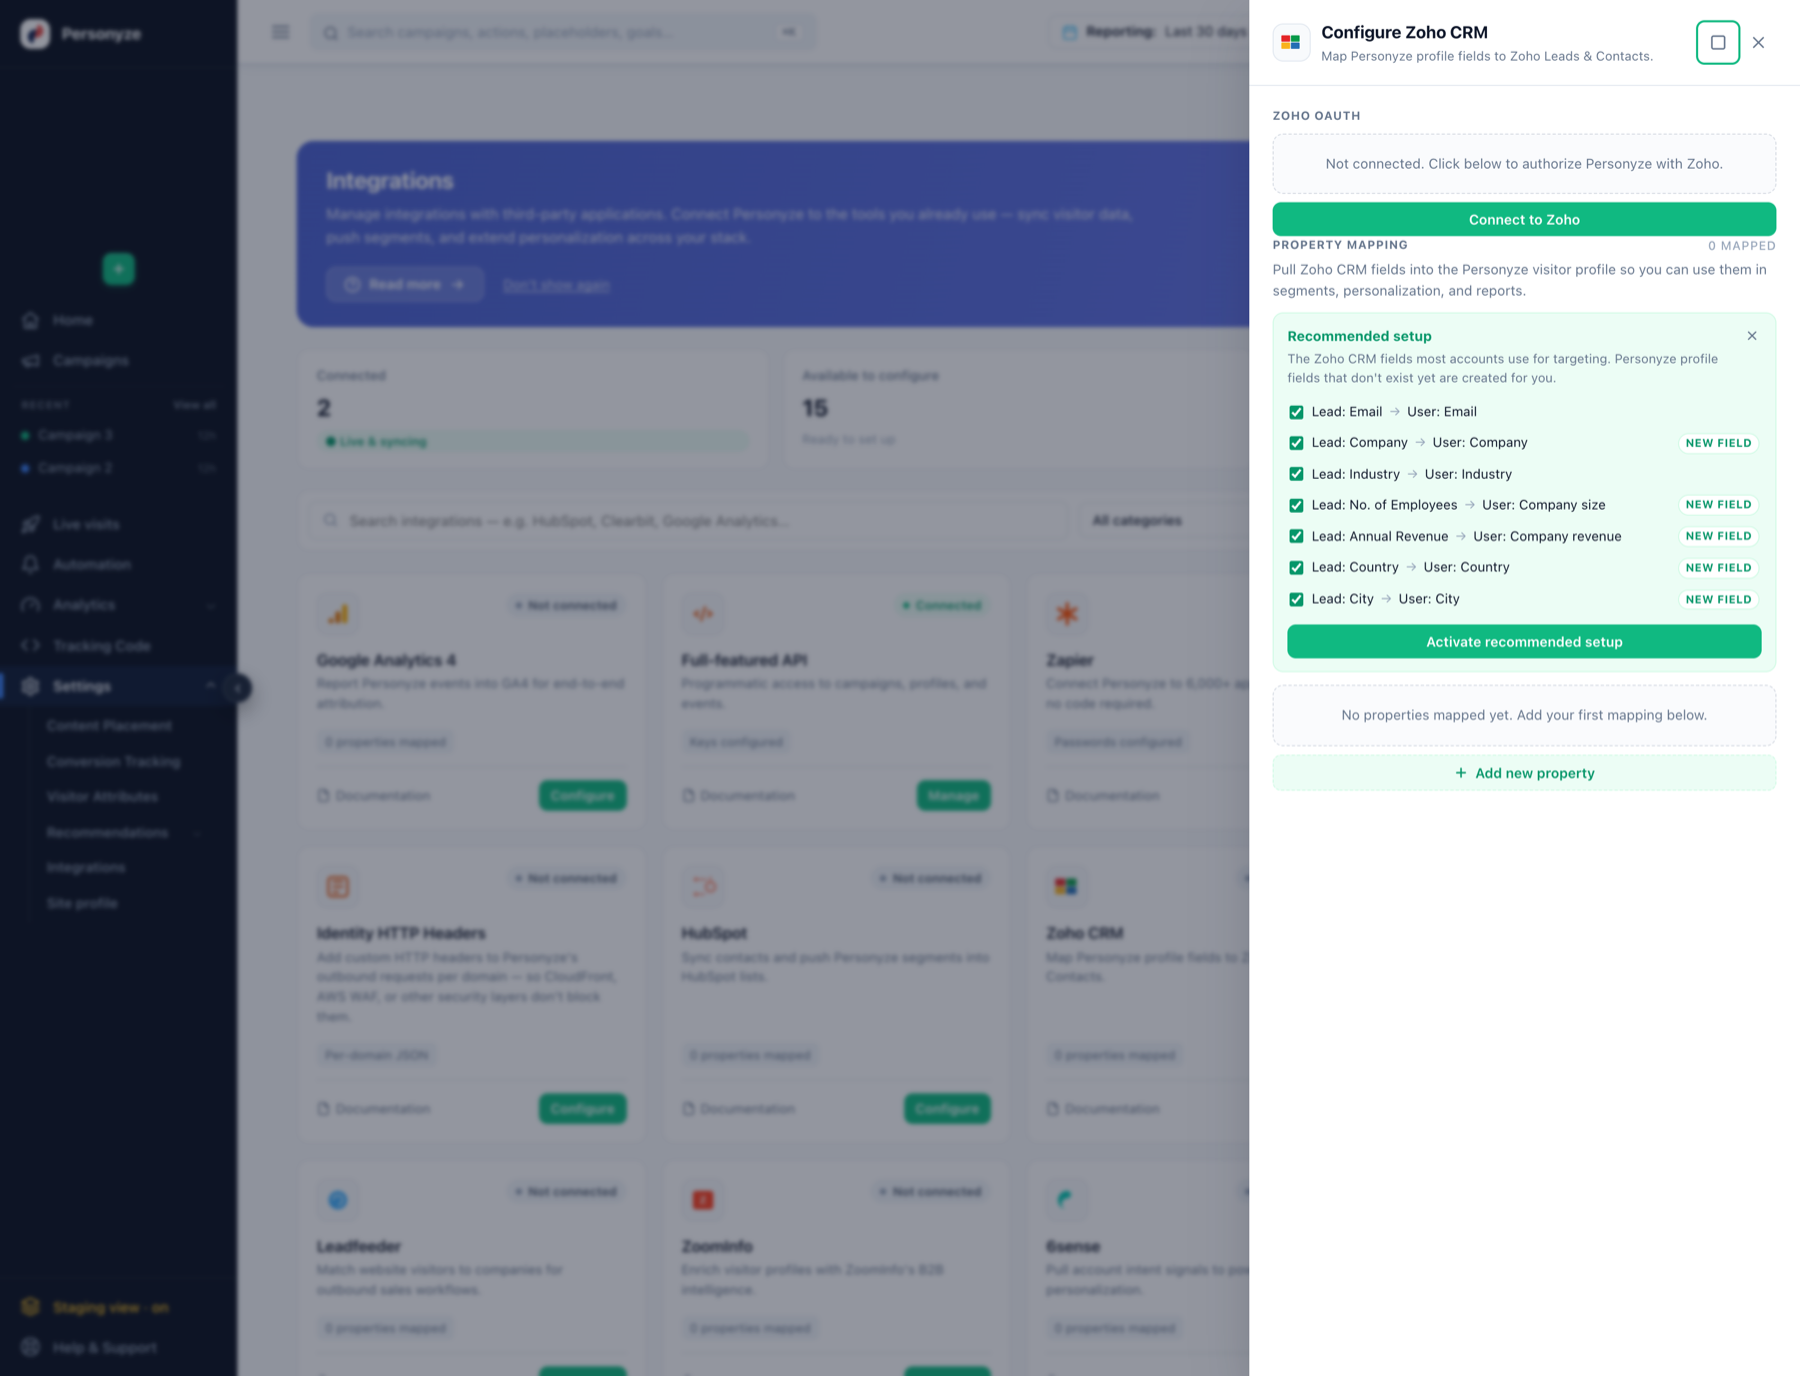This screenshot has height=1376, width=1800.
Task: Collapse the sidebar with the round arrow handle
Action: pyautogui.click(x=238, y=688)
